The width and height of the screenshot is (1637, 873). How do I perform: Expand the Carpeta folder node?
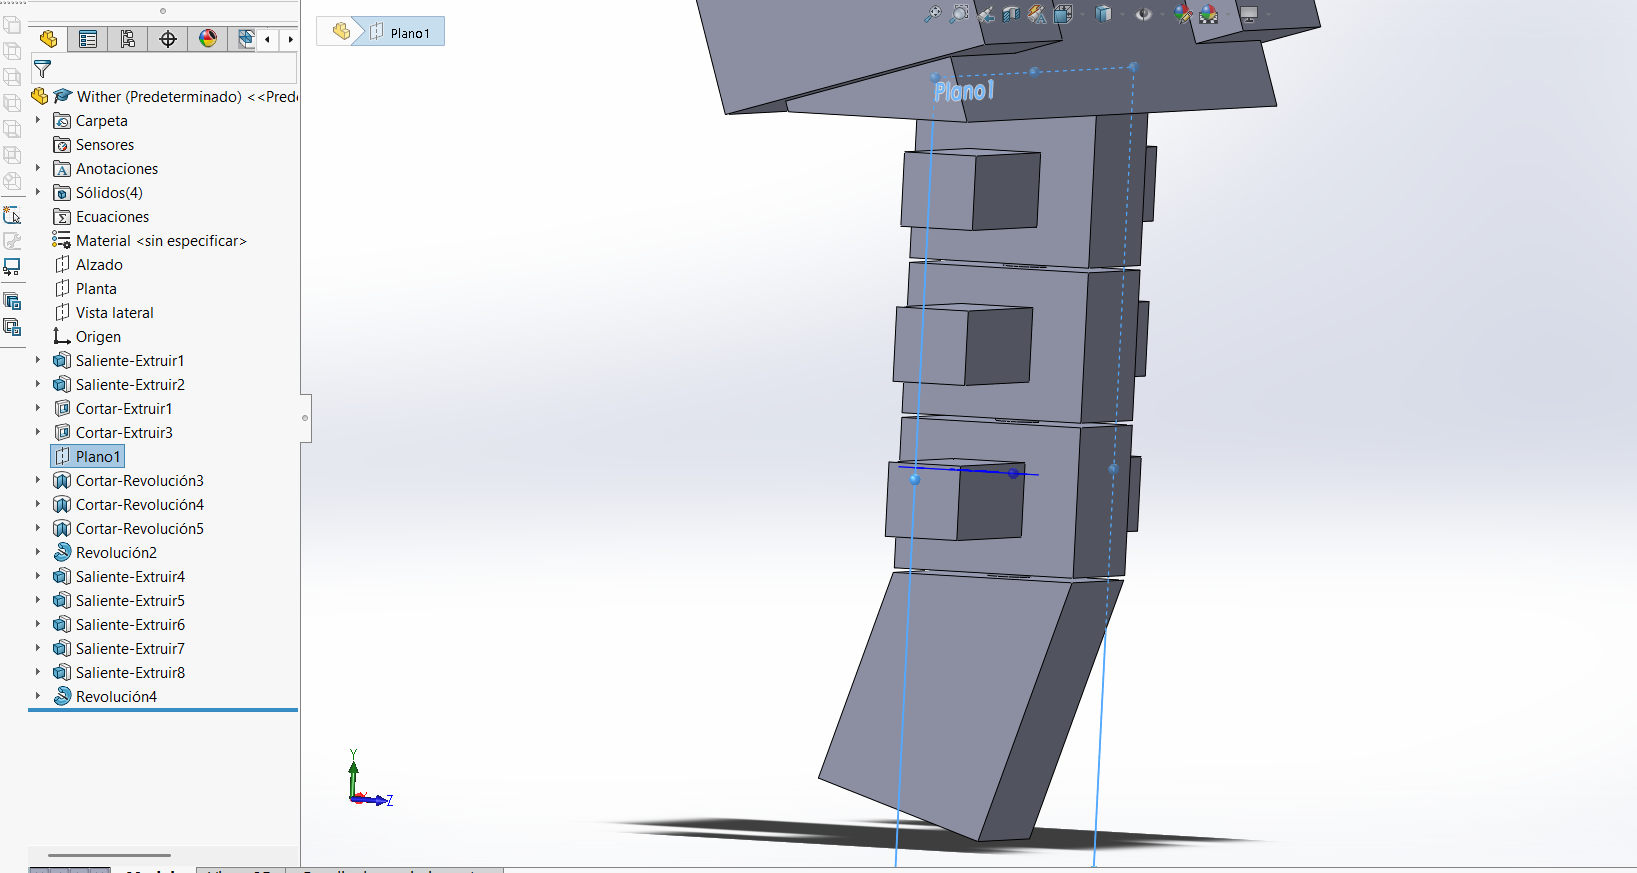pyautogui.click(x=38, y=120)
